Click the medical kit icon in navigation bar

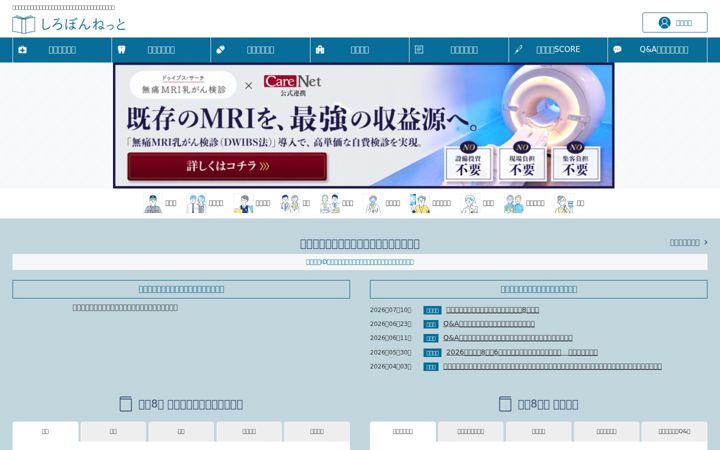click(22, 50)
